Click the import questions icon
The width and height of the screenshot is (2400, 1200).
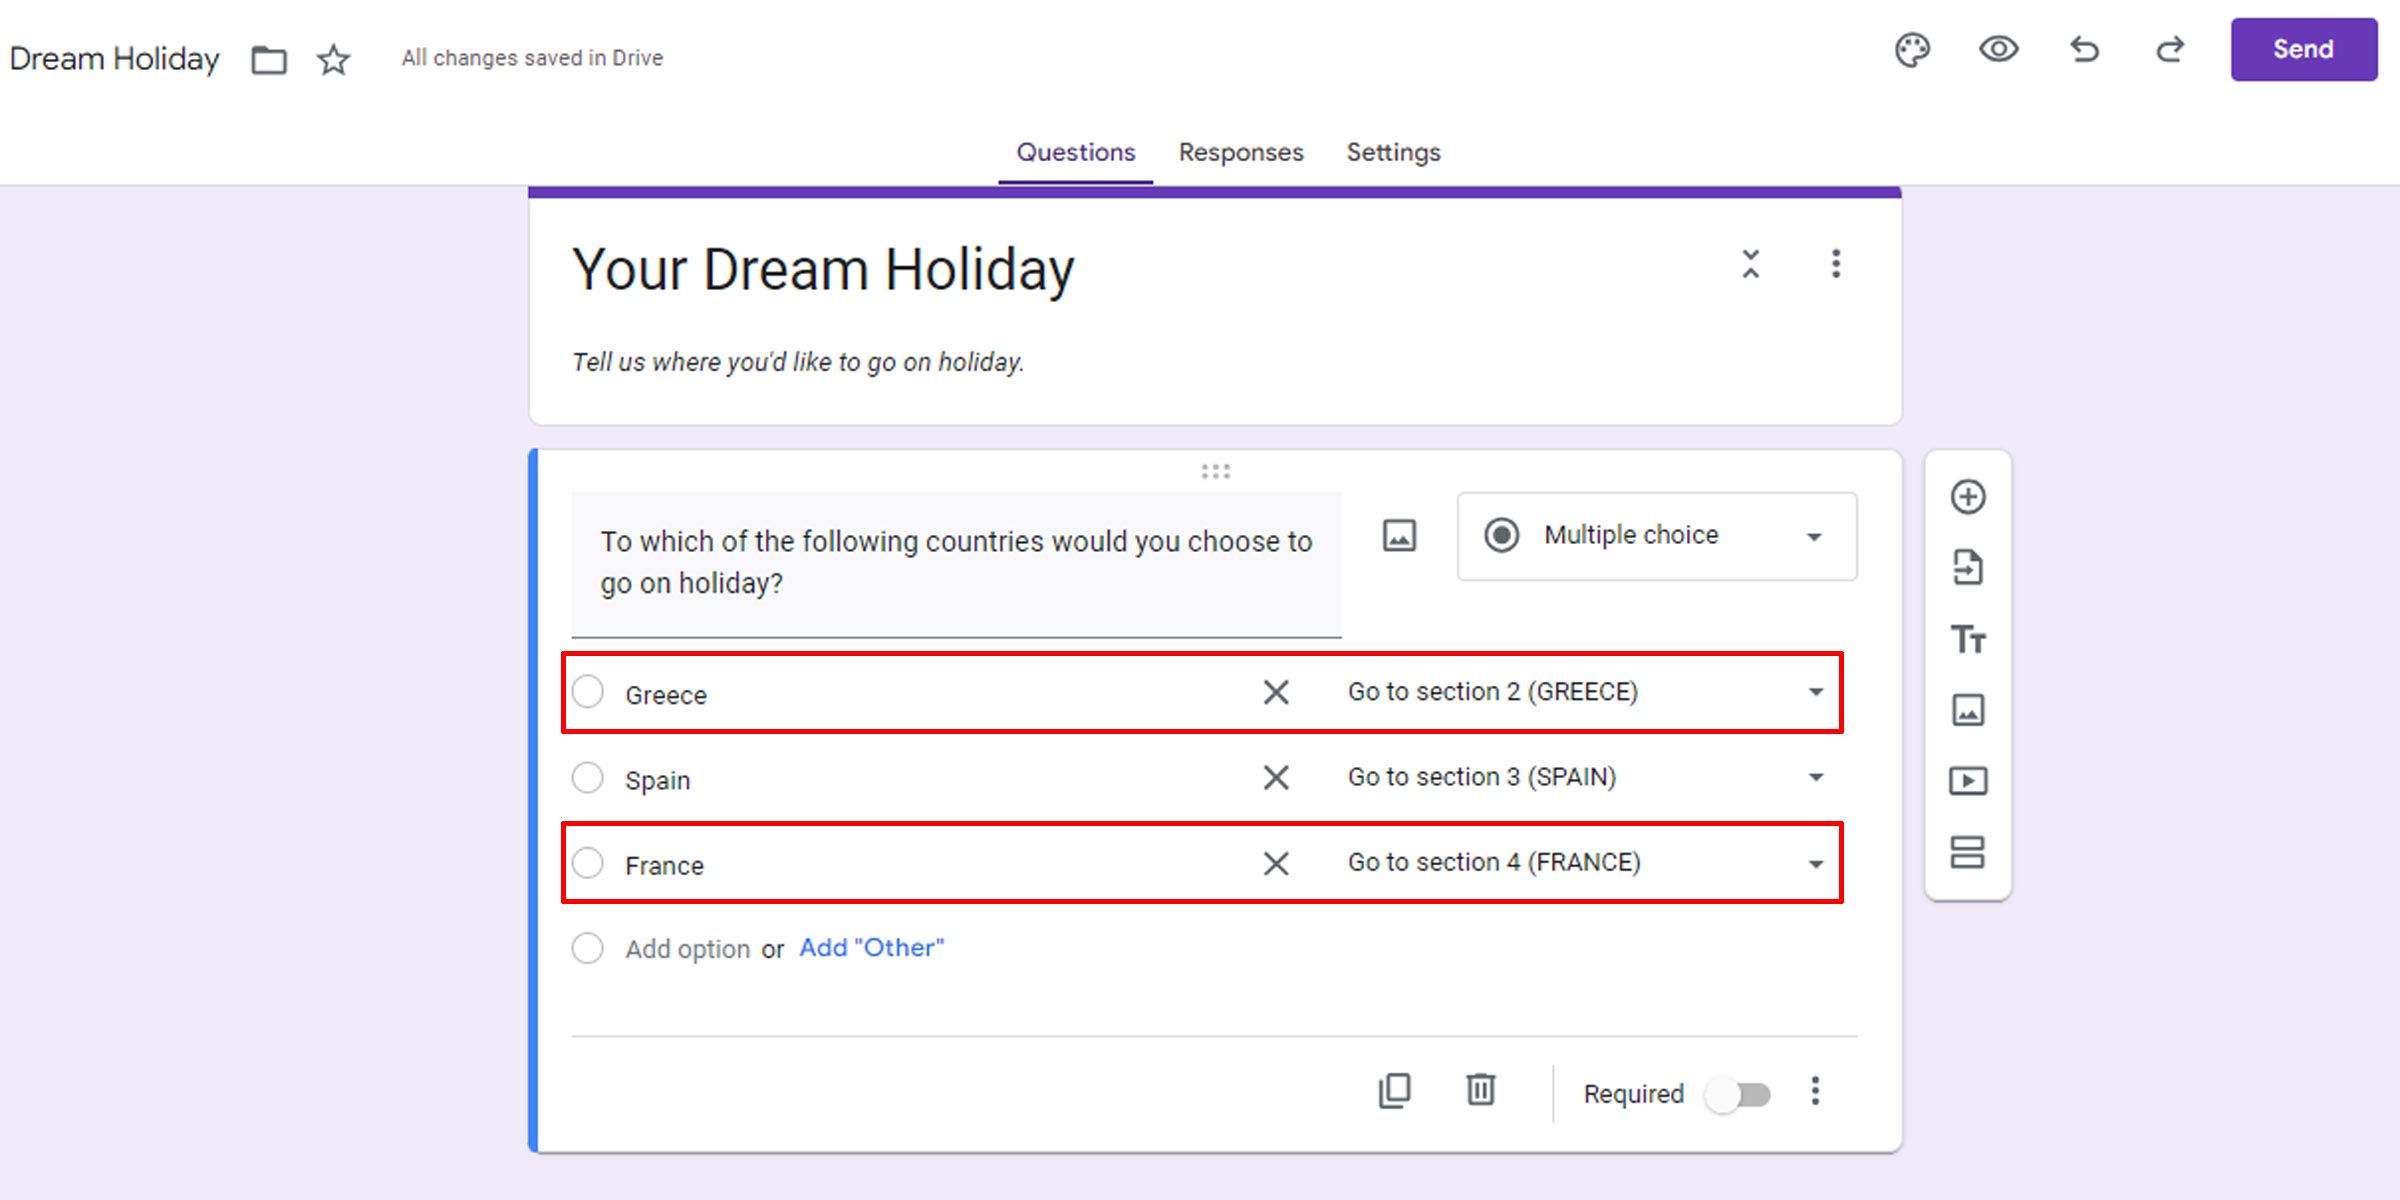coord(1968,567)
